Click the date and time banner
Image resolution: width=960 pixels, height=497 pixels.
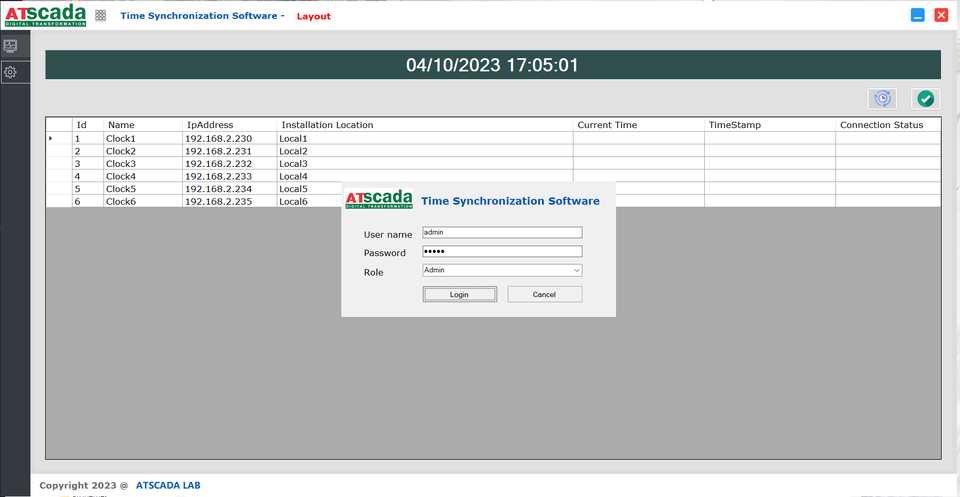point(493,65)
